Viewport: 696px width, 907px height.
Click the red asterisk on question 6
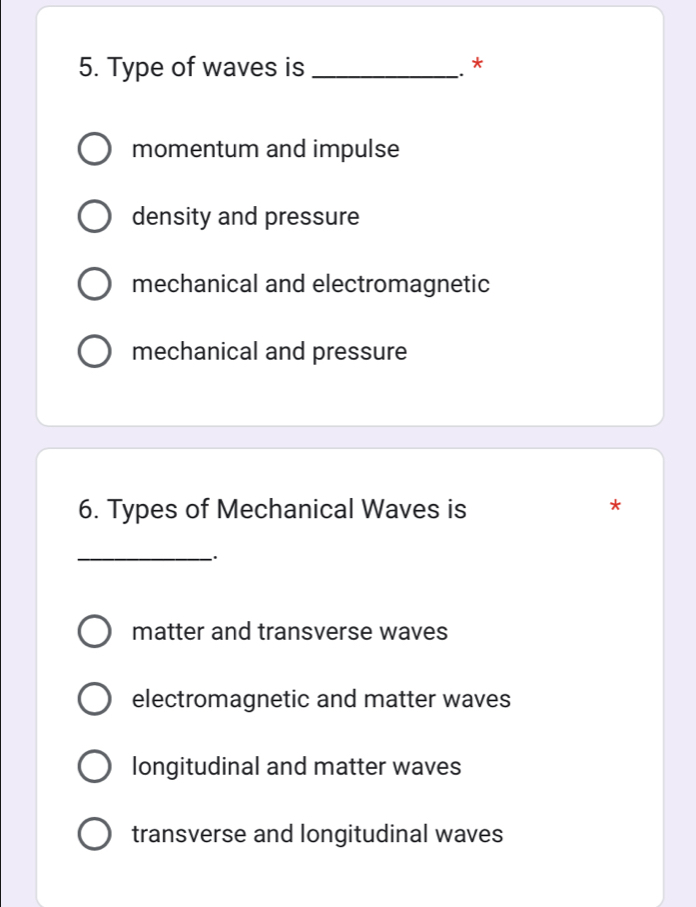click(615, 508)
